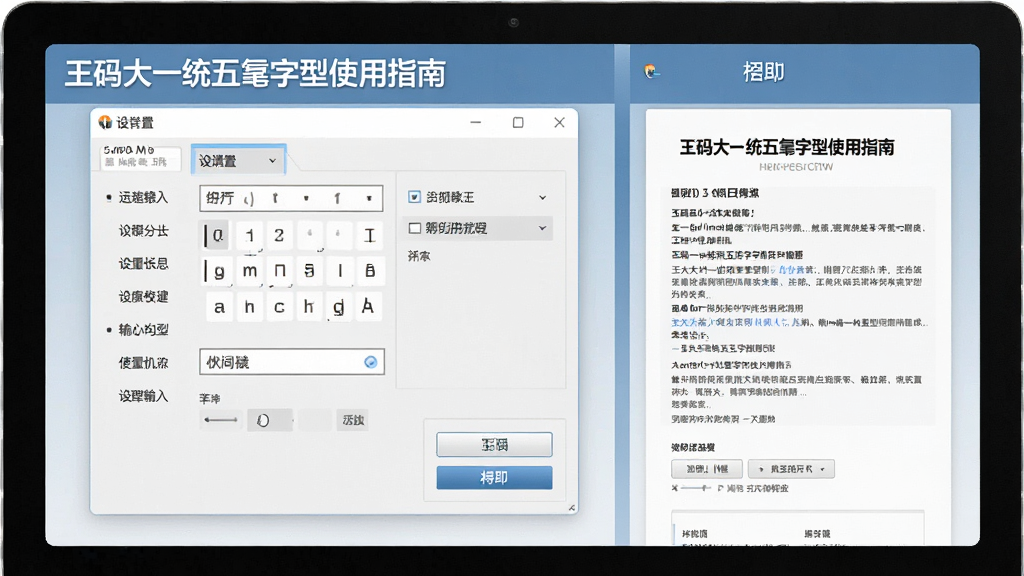Tick the empty checkbox in the settings dialog
The height and width of the screenshot is (576, 1024).
point(415,228)
